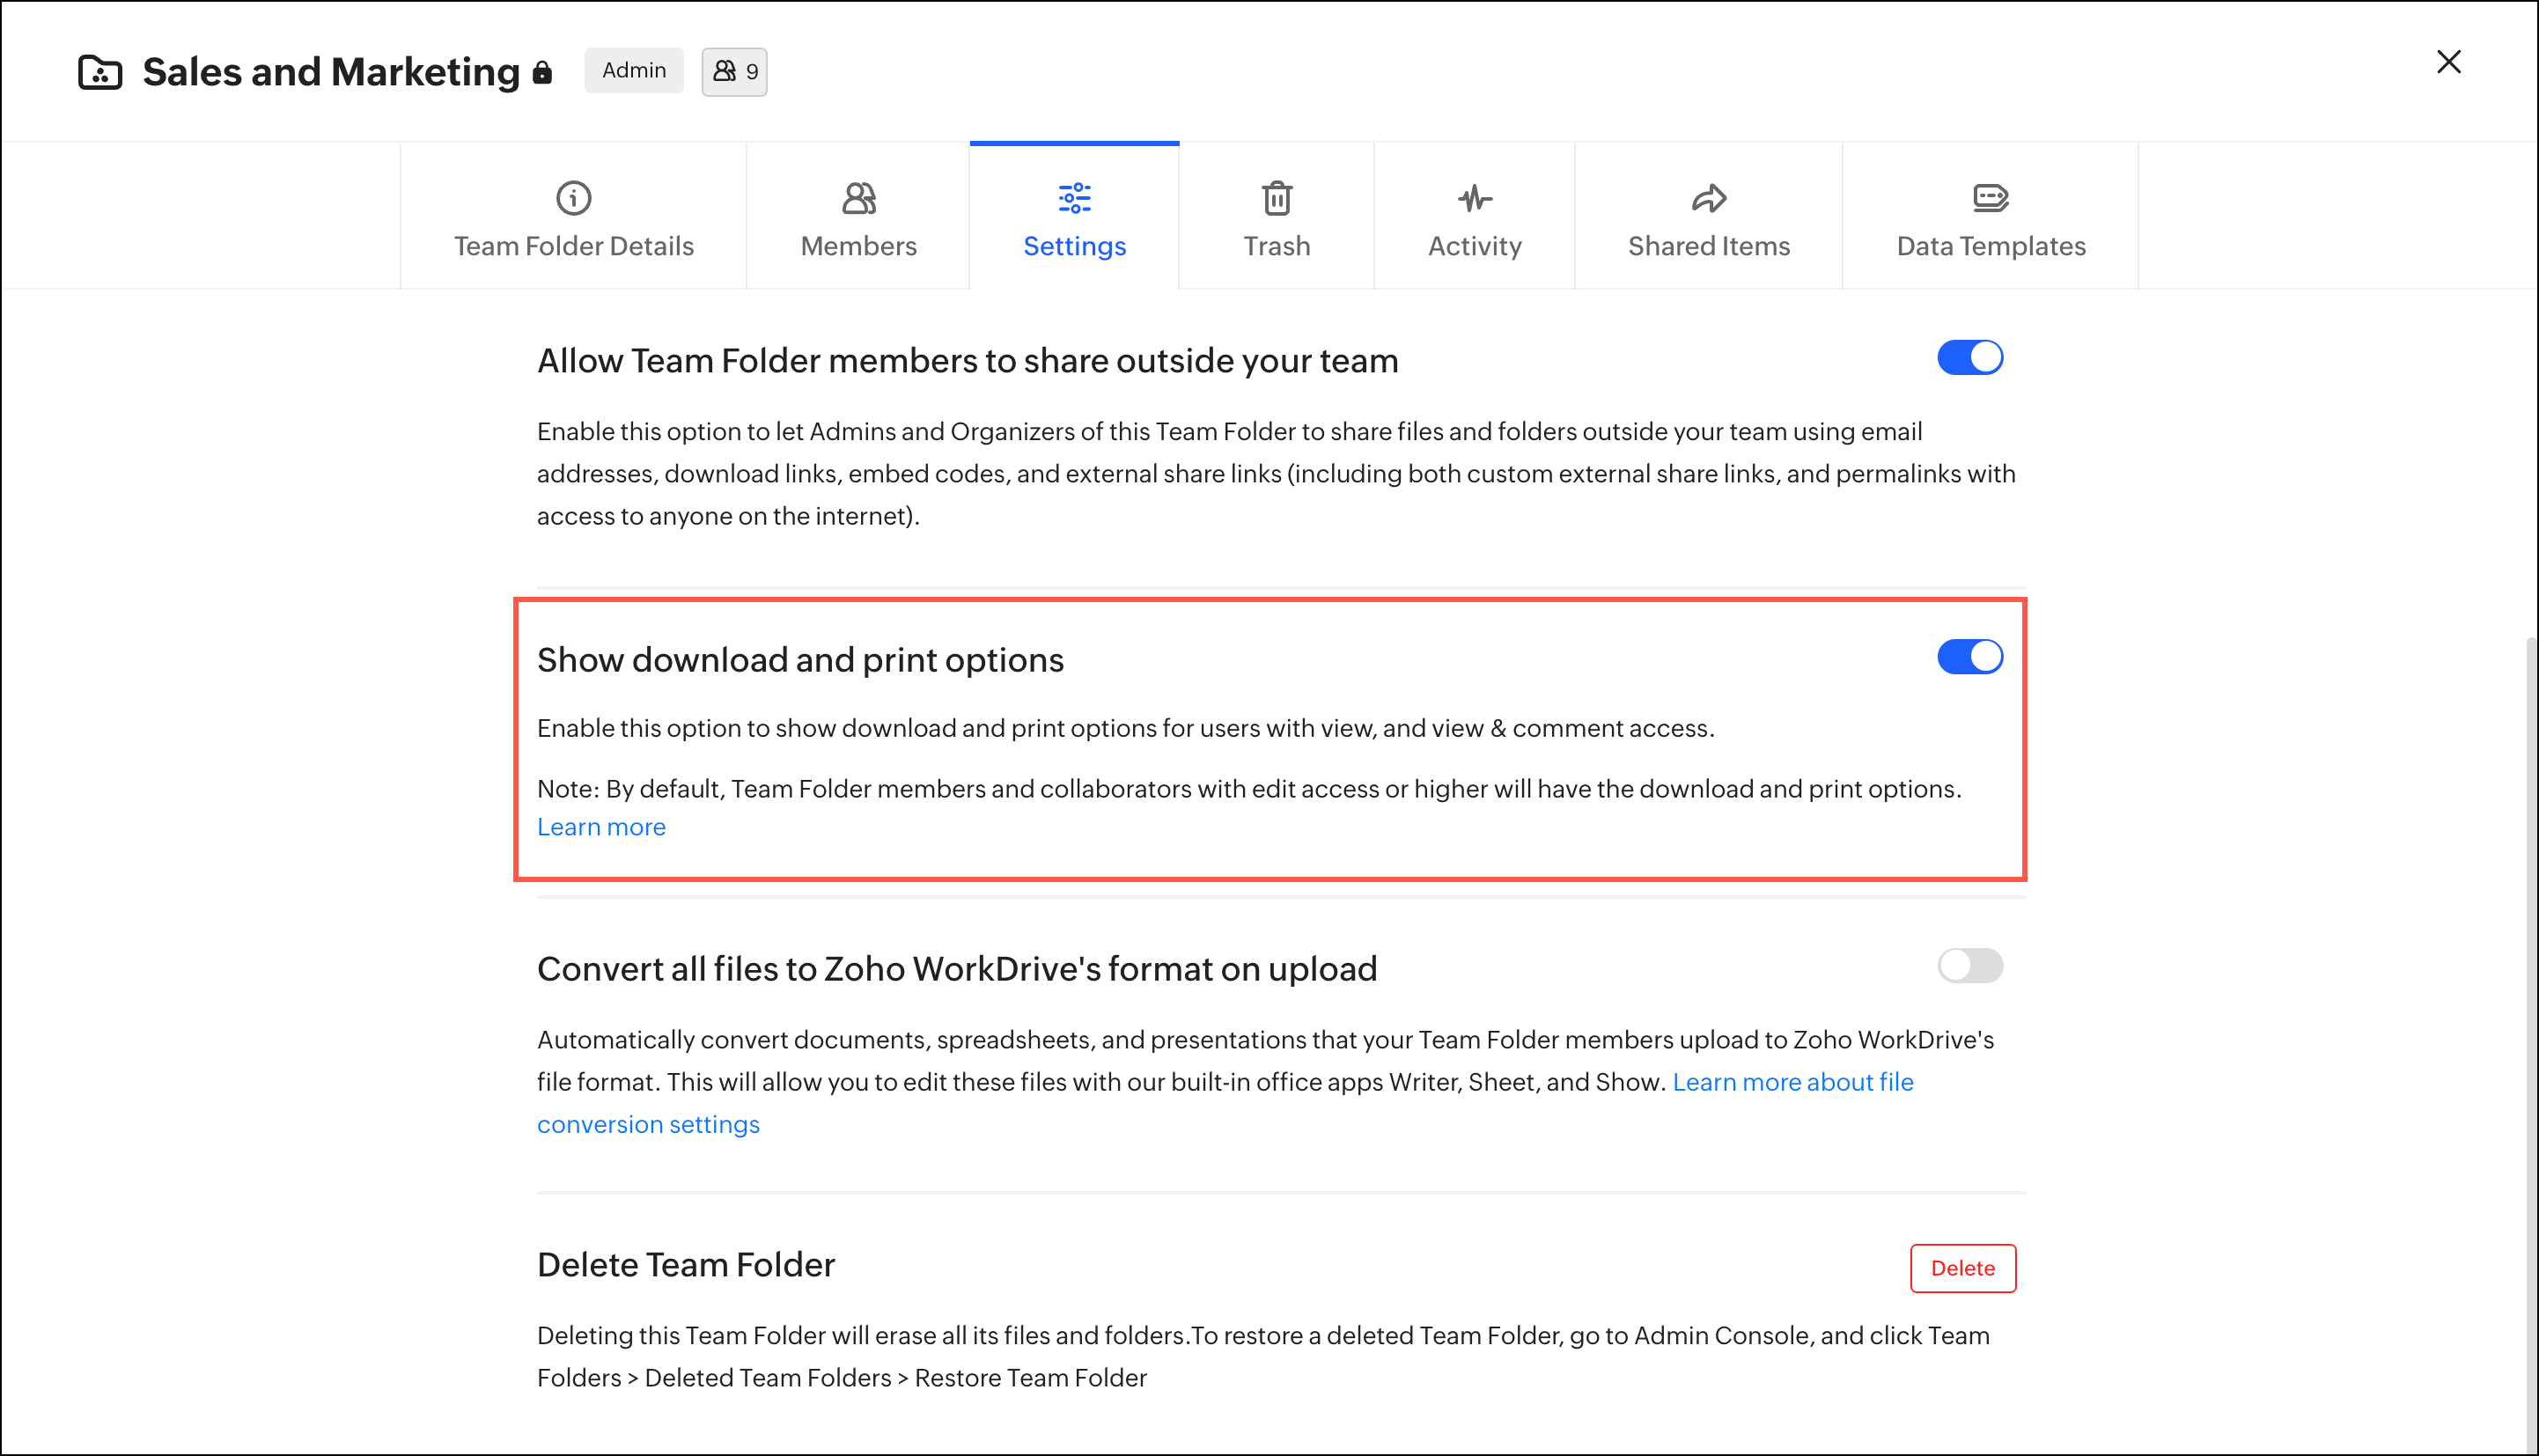Image resolution: width=2539 pixels, height=1456 pixels.
Task: Click the vertical scrollbar on right edge
Action: [2530, 1000]
